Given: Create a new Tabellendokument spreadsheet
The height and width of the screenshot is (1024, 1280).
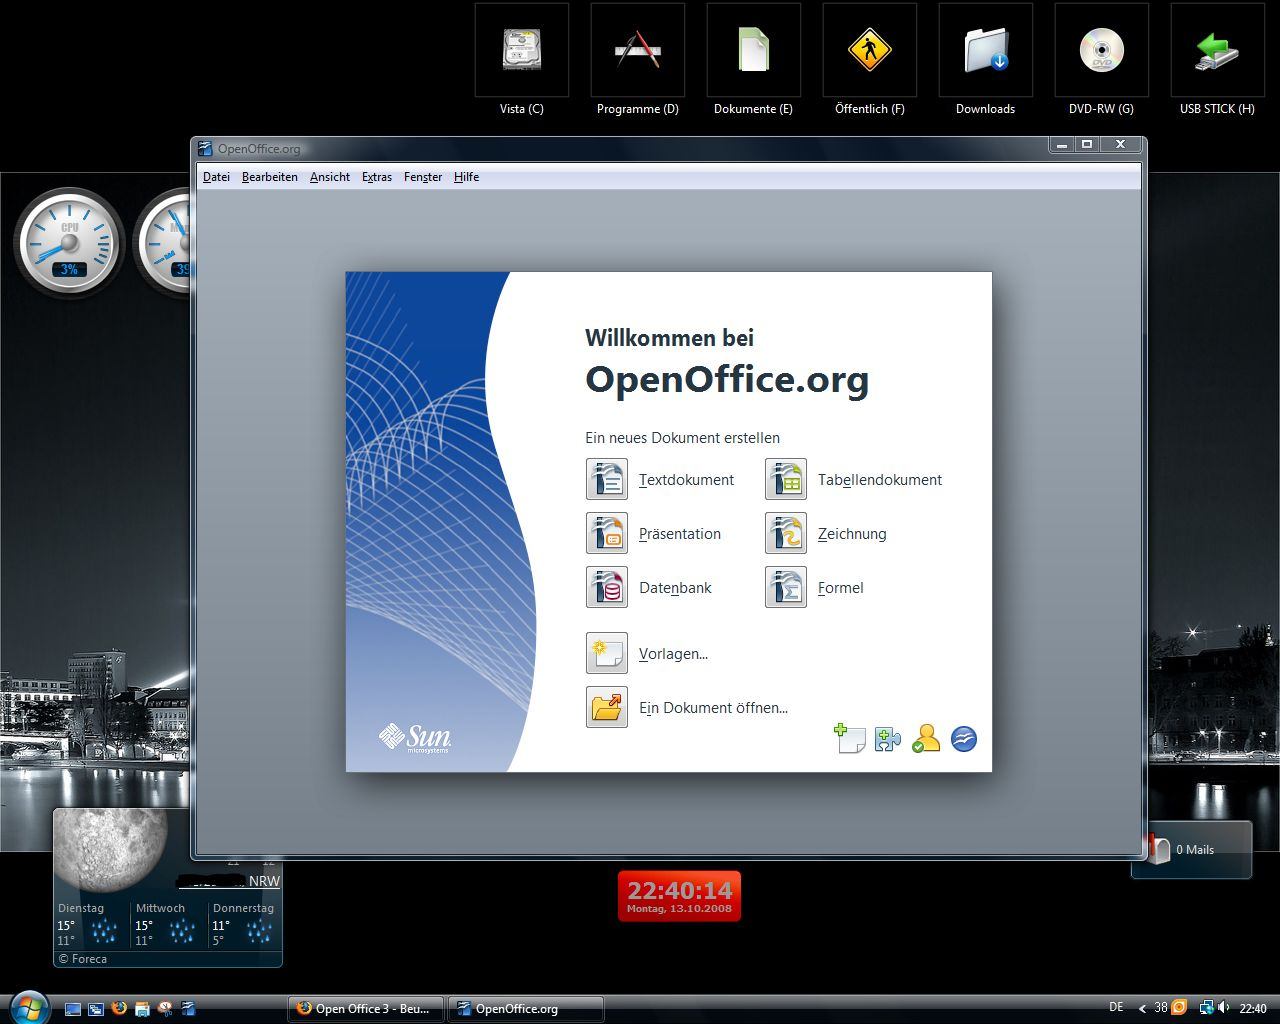Looking at the screenshot, I should [786, 479].
